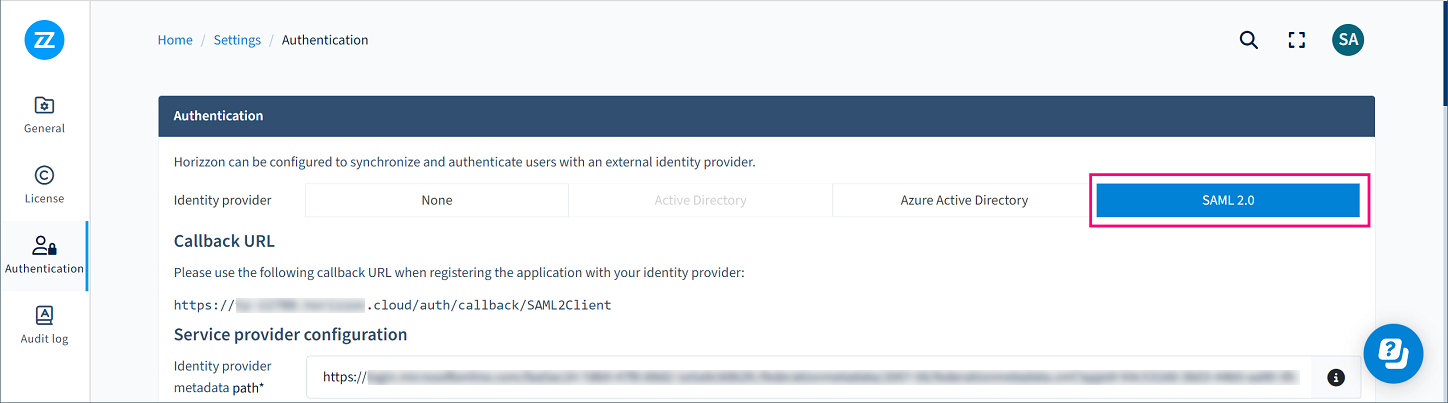Go to Settings breadcrumb link
The width and height of the screenshot is (1448, 403).
[x=237, y=40]
